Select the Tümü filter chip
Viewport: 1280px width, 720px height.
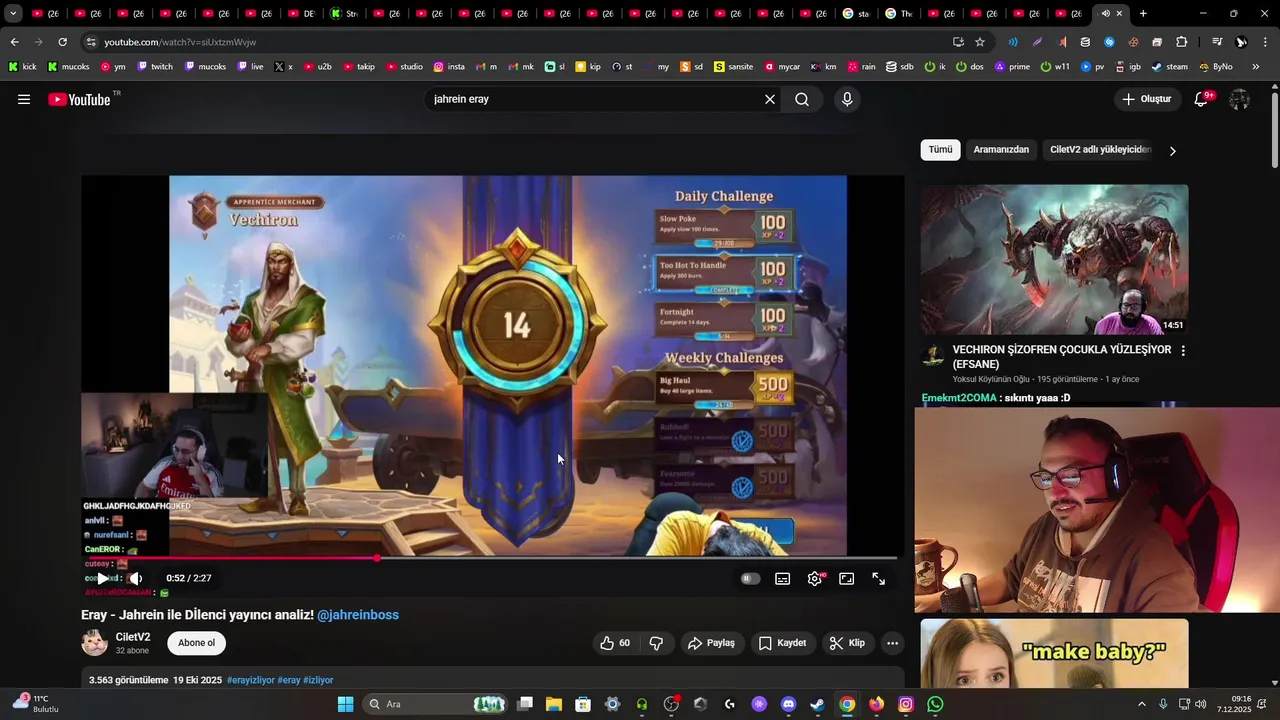click(940, 150)
